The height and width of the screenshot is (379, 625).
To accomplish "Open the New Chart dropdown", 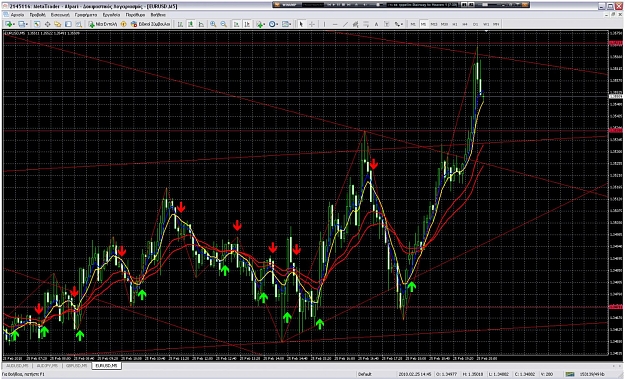I will [10, 24].
